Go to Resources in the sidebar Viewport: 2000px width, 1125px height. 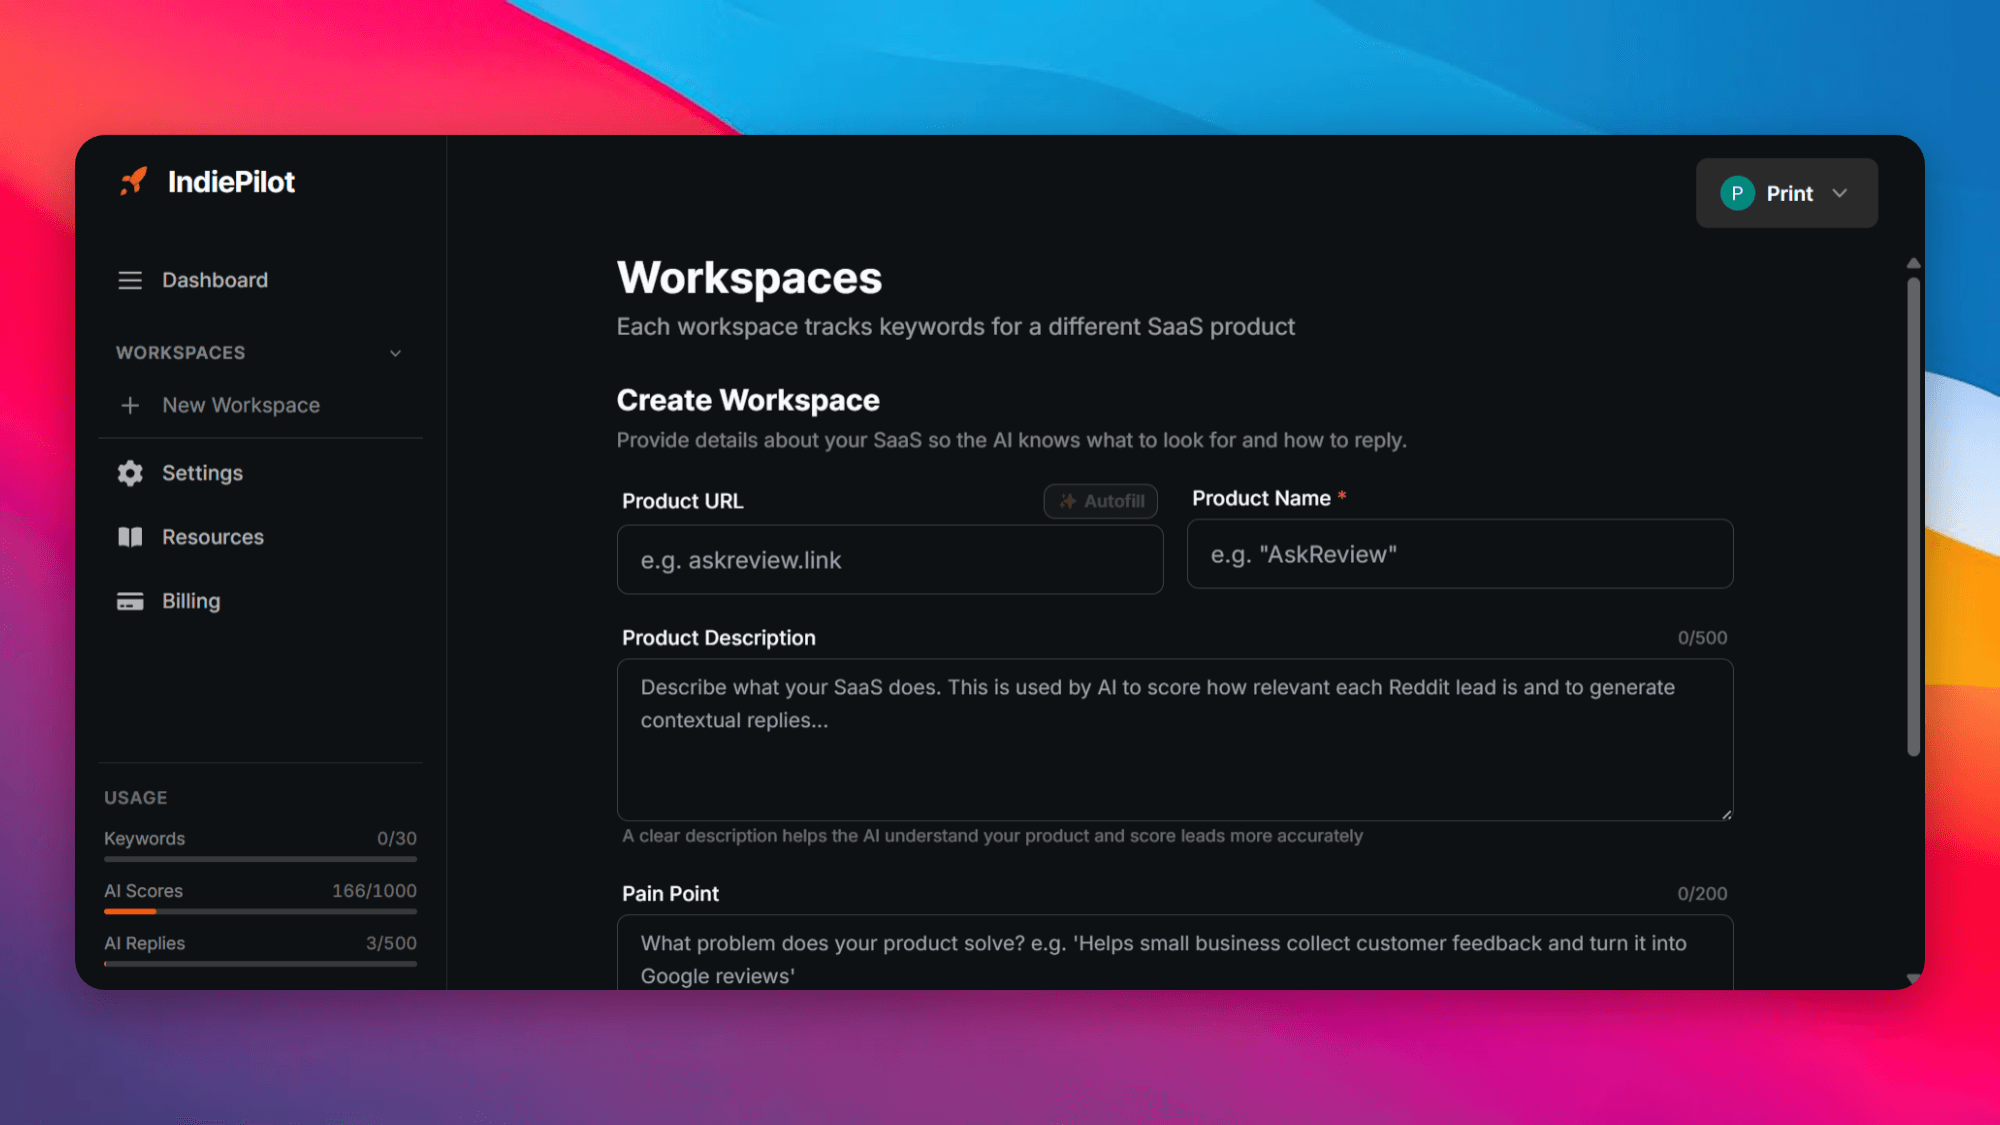(213, 537)
